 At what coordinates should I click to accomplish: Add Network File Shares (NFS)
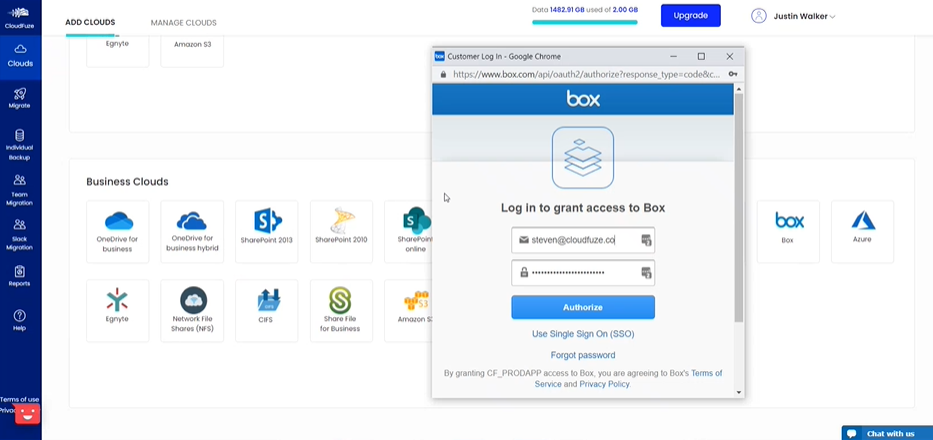[x=192, y=311]
